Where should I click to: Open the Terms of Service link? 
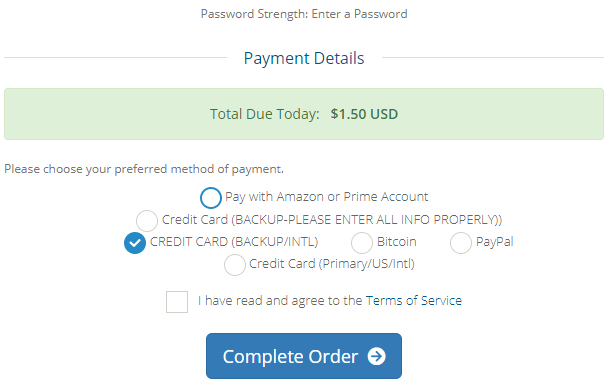[414, 301]
